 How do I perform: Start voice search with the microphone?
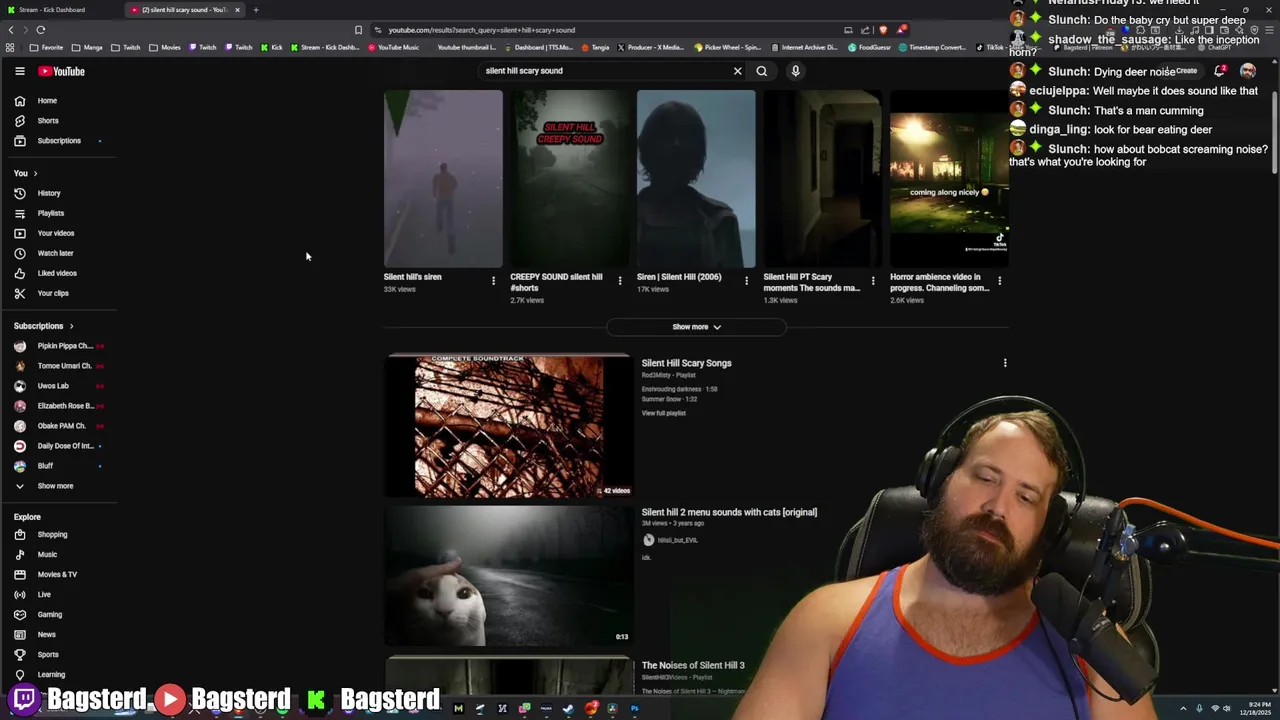point(795,71)
